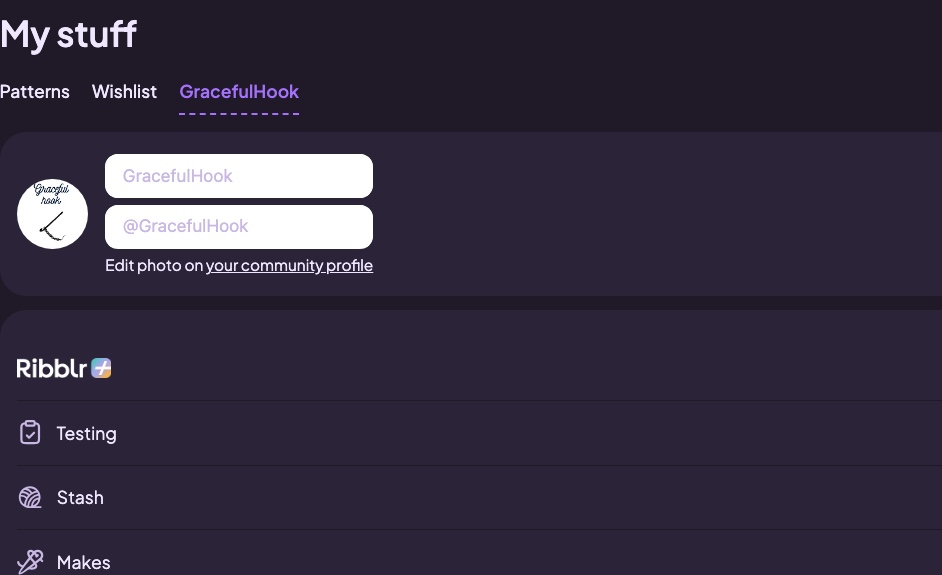Click into the @GracefulHook username field
Viewport: 942px width, 575px height.
tap(239, 227)
